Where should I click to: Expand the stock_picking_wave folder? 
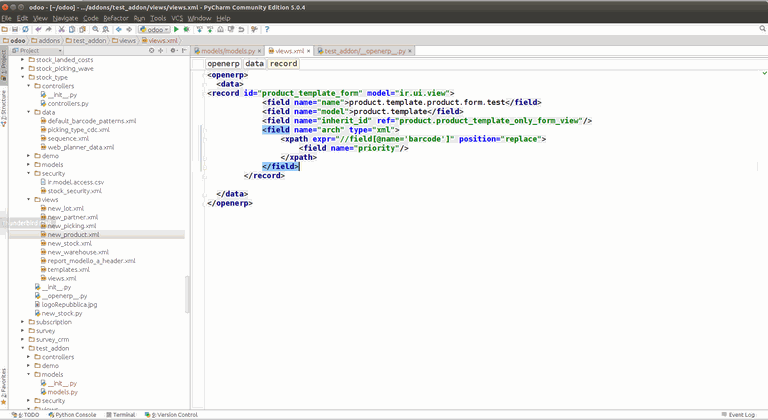pyautogui.click(x=23, y=68)
